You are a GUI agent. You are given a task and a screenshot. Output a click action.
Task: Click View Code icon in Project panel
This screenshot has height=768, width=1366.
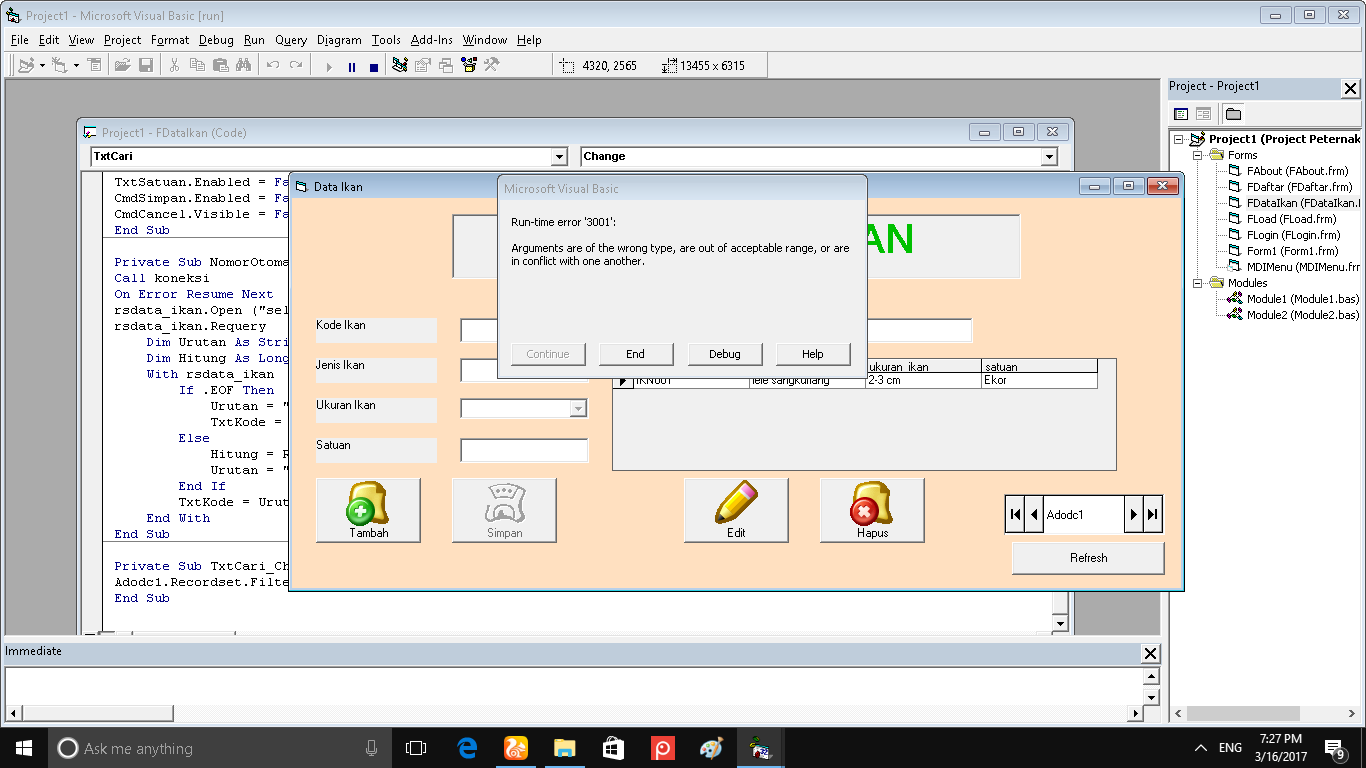1181,114
